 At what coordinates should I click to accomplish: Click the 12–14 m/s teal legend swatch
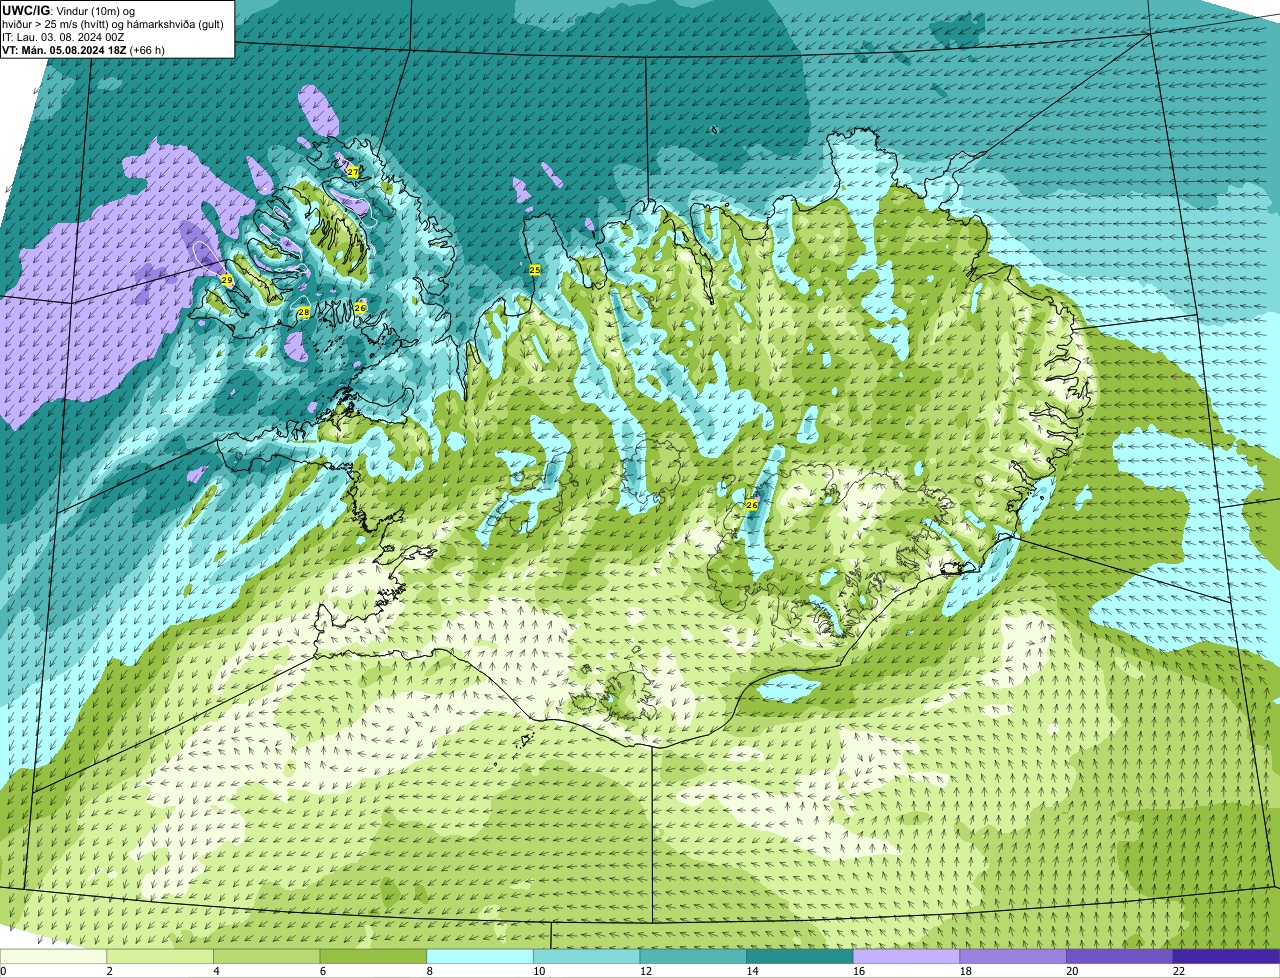click(x=693, y=956)
